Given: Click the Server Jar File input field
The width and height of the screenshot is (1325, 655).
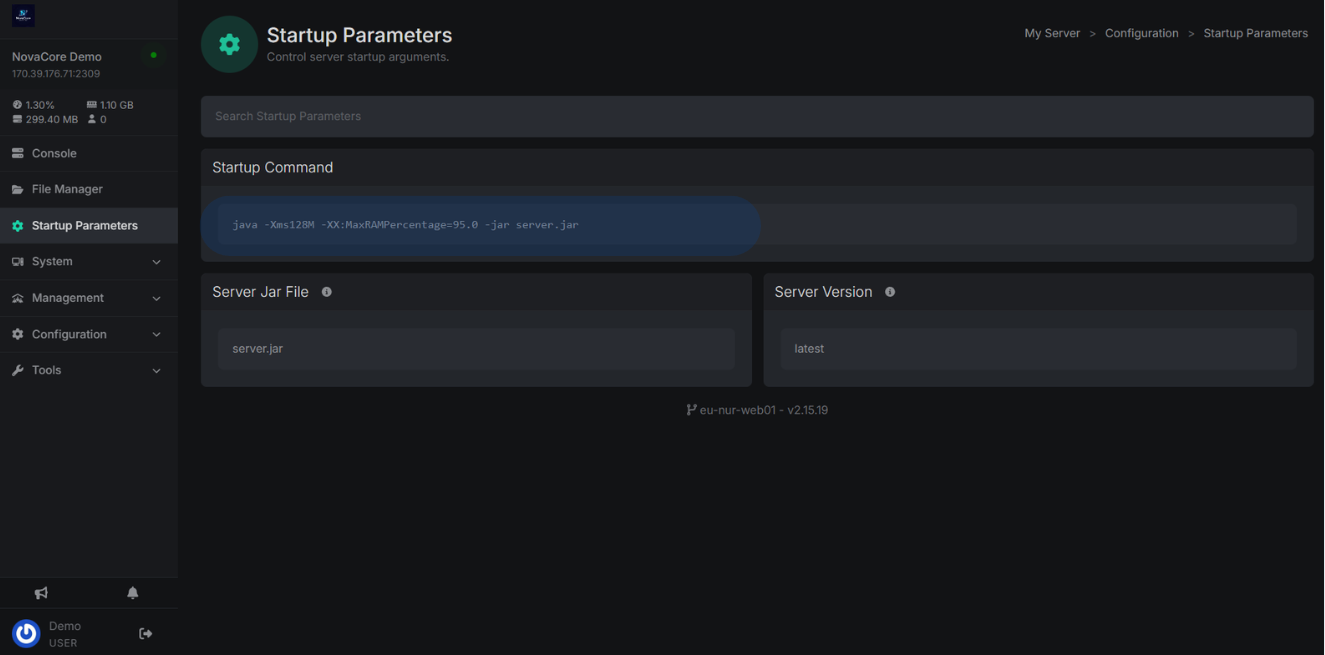Looking at the screenshot, I should (476, 349).
